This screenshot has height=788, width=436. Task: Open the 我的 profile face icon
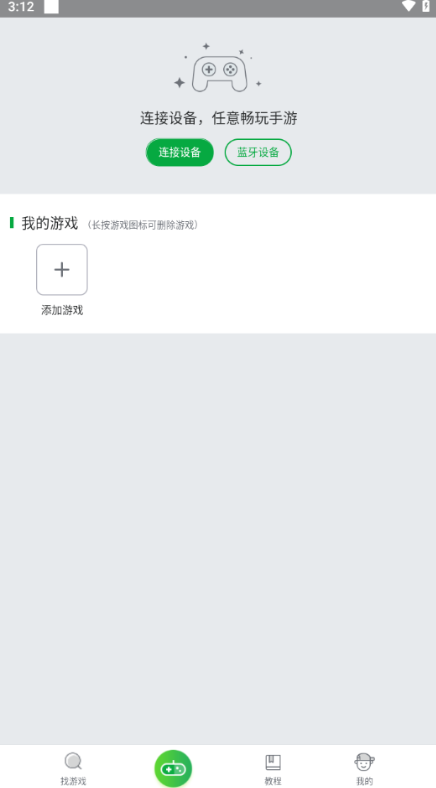[364, 762]
